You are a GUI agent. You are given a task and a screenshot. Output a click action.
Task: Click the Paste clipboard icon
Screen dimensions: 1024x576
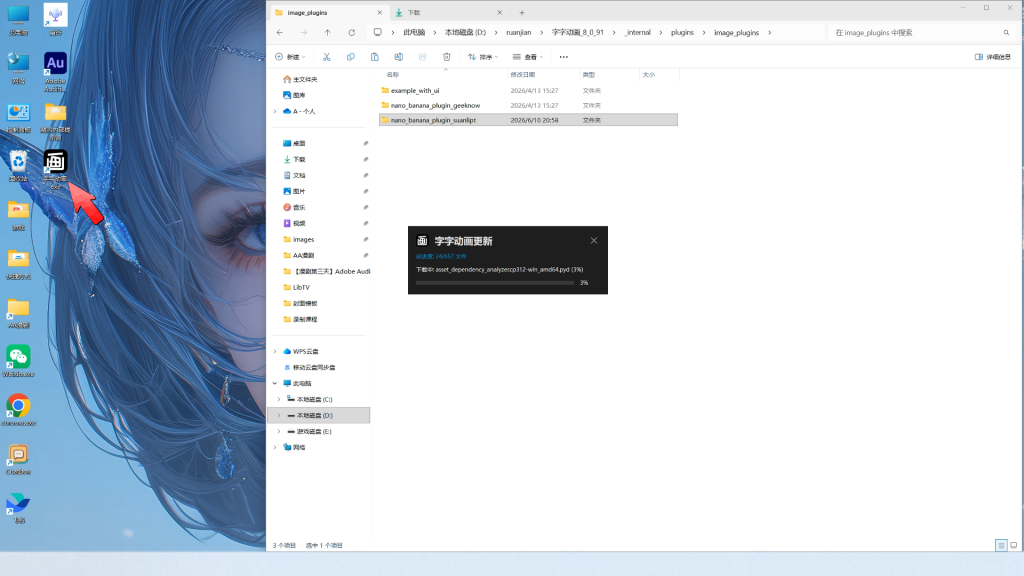pyautogui.click(x=375, y=57)
